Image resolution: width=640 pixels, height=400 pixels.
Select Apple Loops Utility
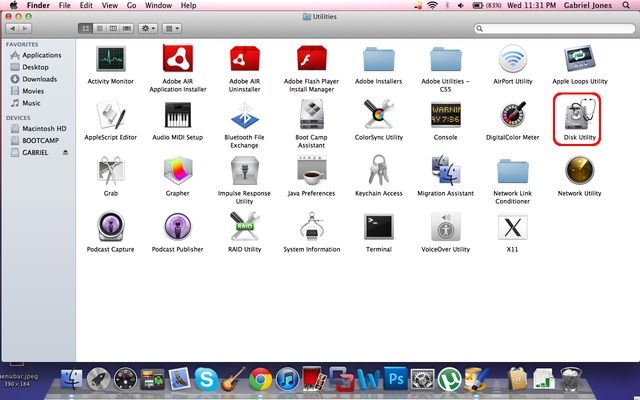[580, 59]
